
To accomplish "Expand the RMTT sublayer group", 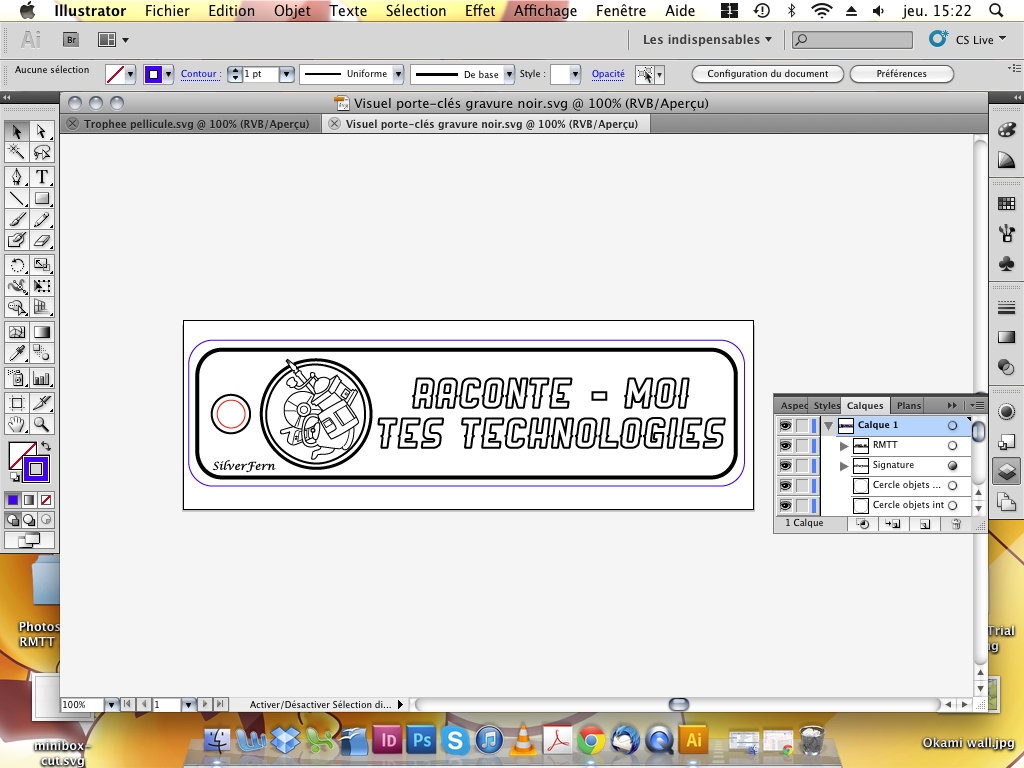I will [x=844, y=446].
